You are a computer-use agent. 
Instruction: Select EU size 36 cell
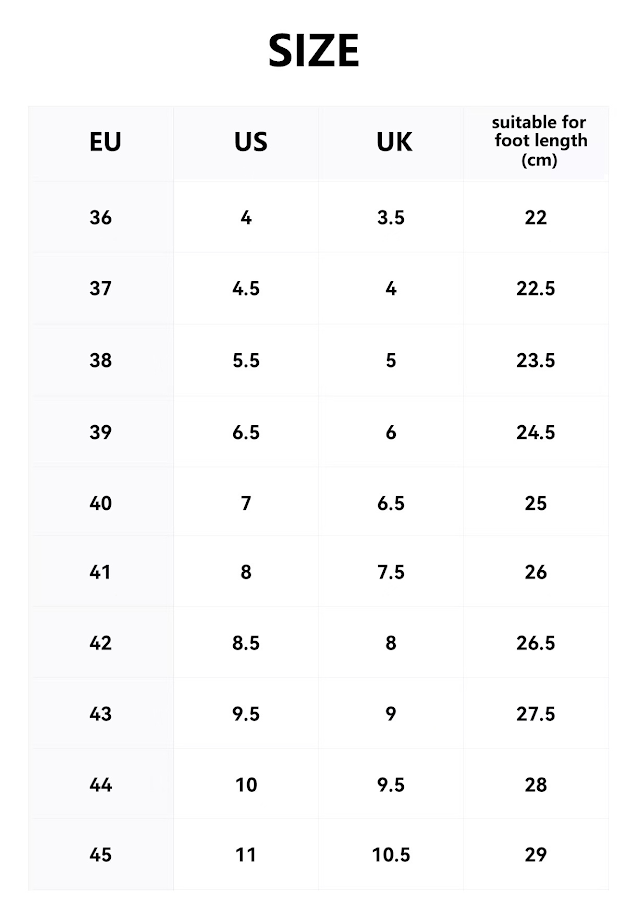(x=101, y=217)
